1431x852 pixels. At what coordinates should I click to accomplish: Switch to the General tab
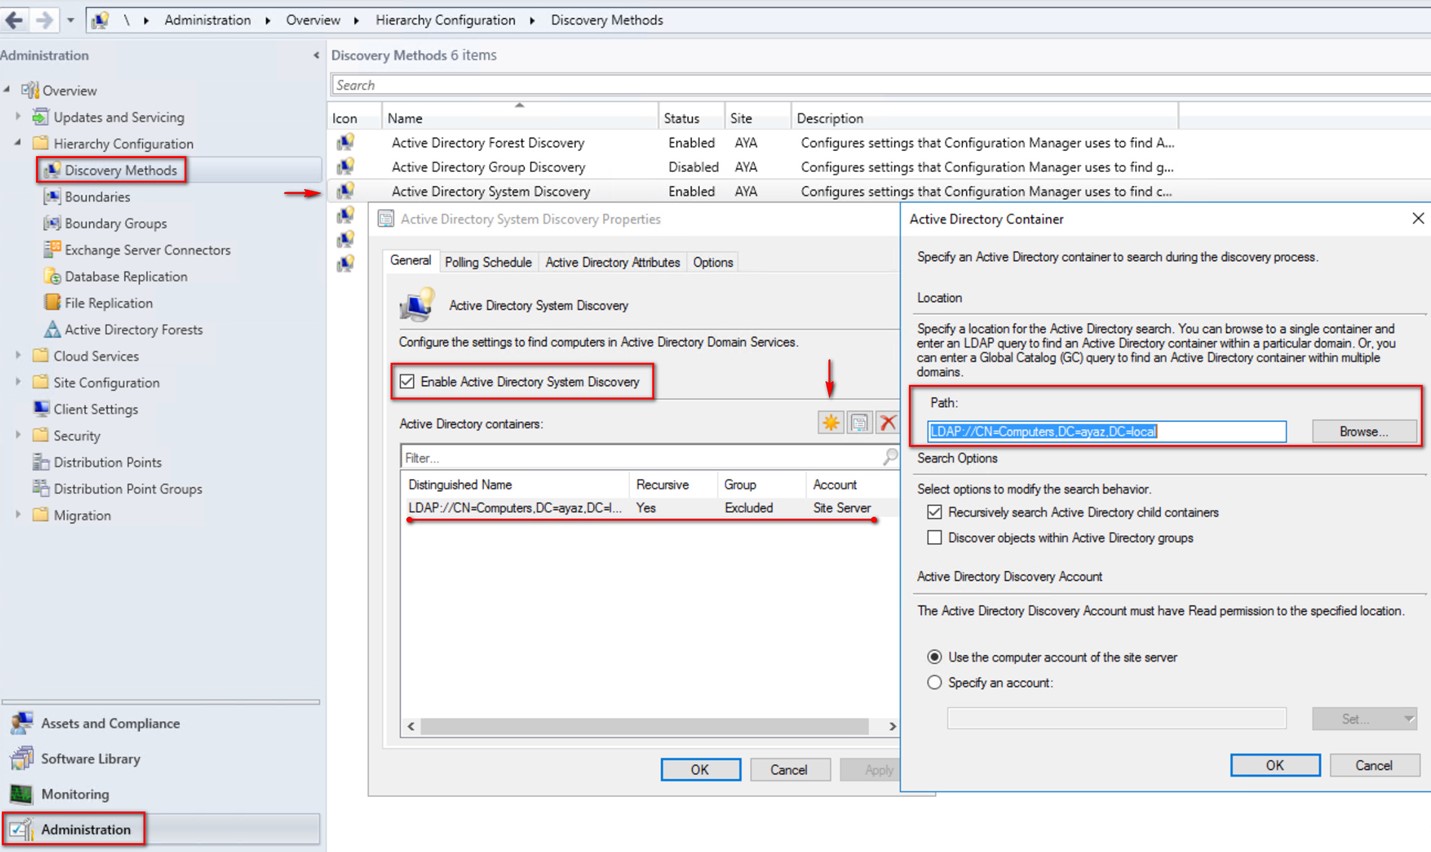coord(410,260)
